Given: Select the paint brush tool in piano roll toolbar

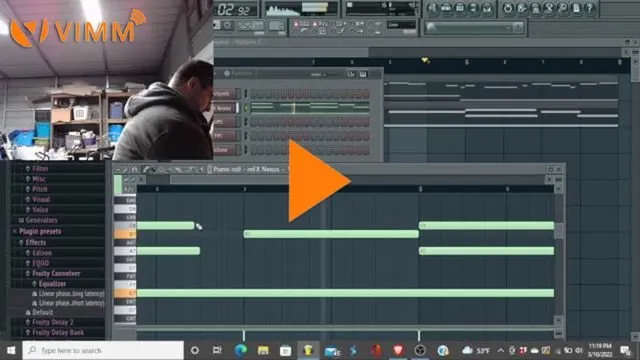Looking at the screenshot, I should (153, 169).
